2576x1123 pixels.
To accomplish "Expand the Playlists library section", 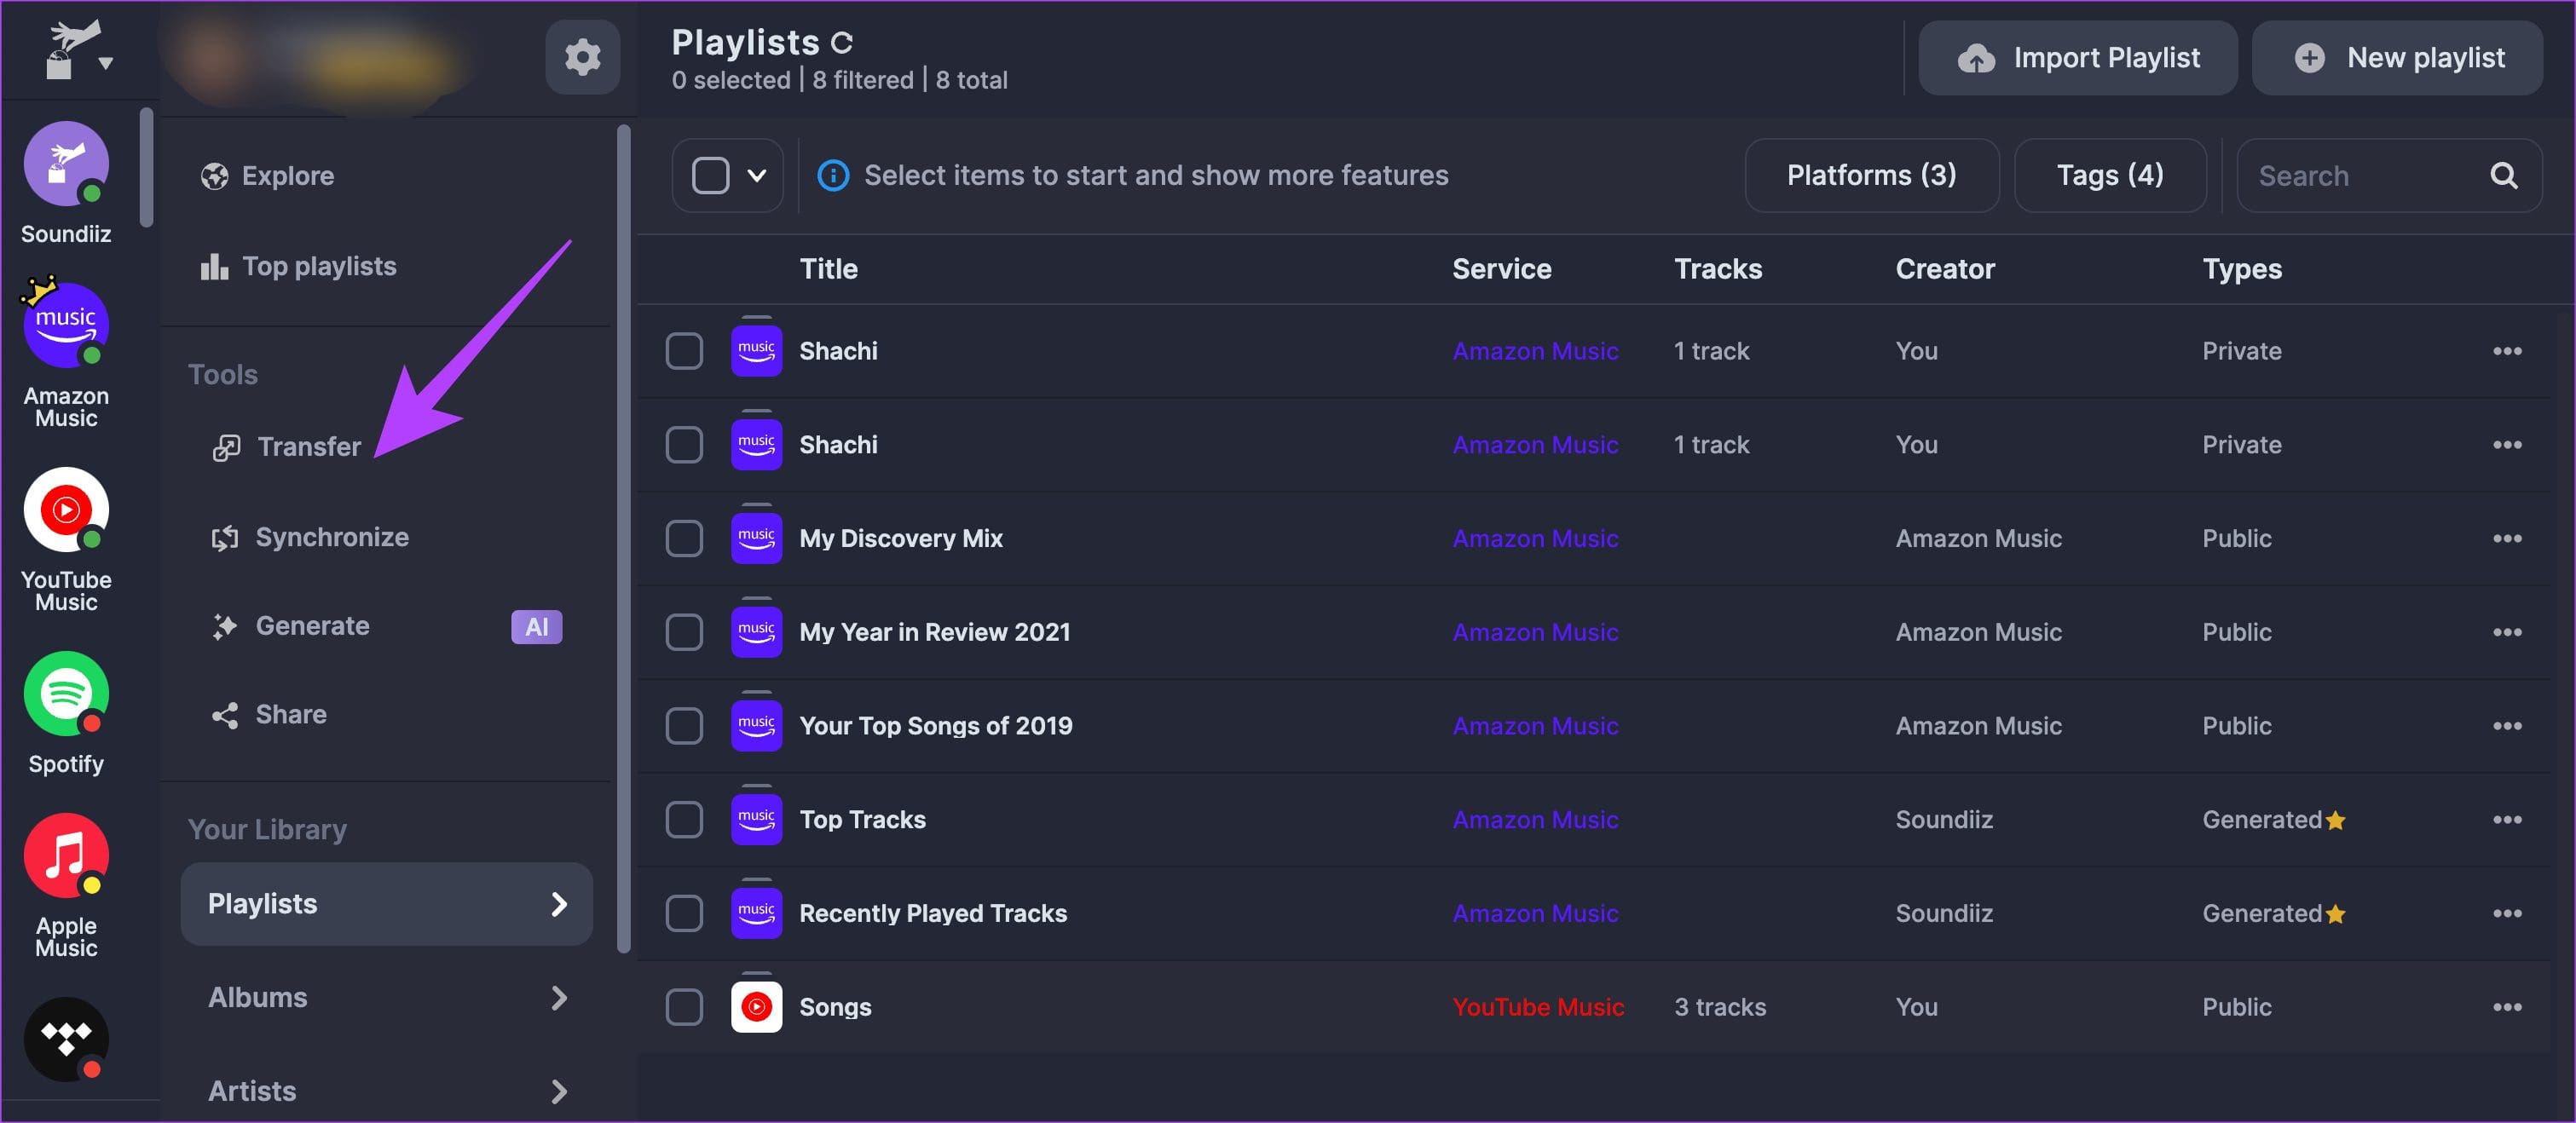I will pyautogui.click(x=386, y=904).
